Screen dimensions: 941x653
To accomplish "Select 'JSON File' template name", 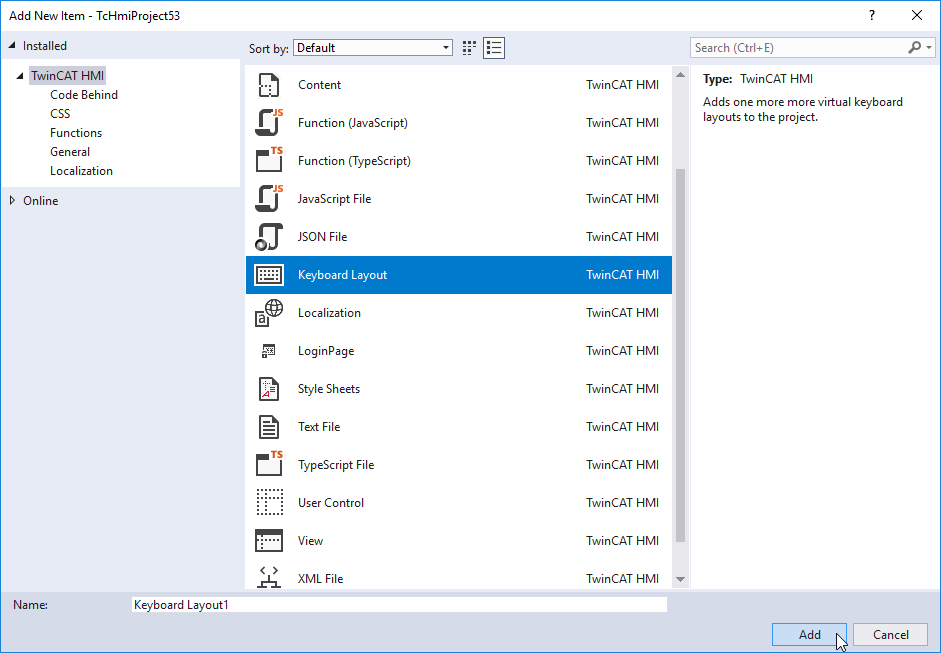I will point(322,236).
